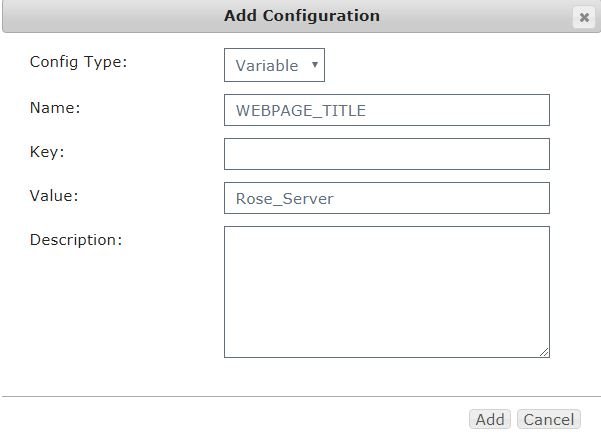The height and width of the screenshot is (441, 601).
Task: Click the Add Configuration heading text
Action: coord(302,16)
